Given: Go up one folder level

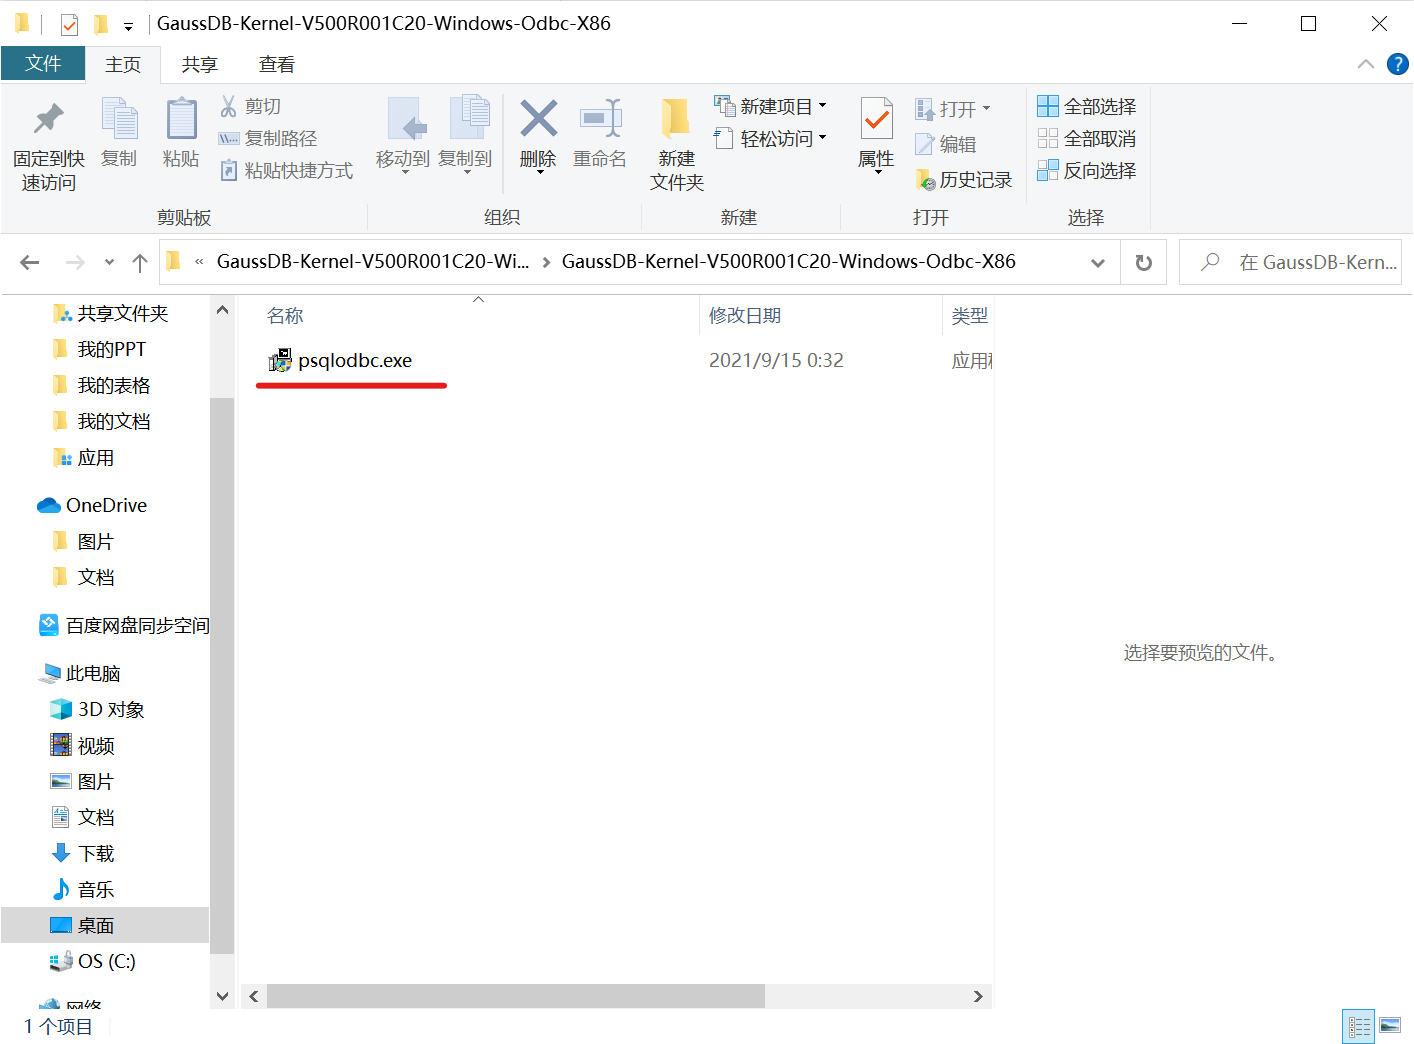Looking at the screenshot, I should (140, 262).
